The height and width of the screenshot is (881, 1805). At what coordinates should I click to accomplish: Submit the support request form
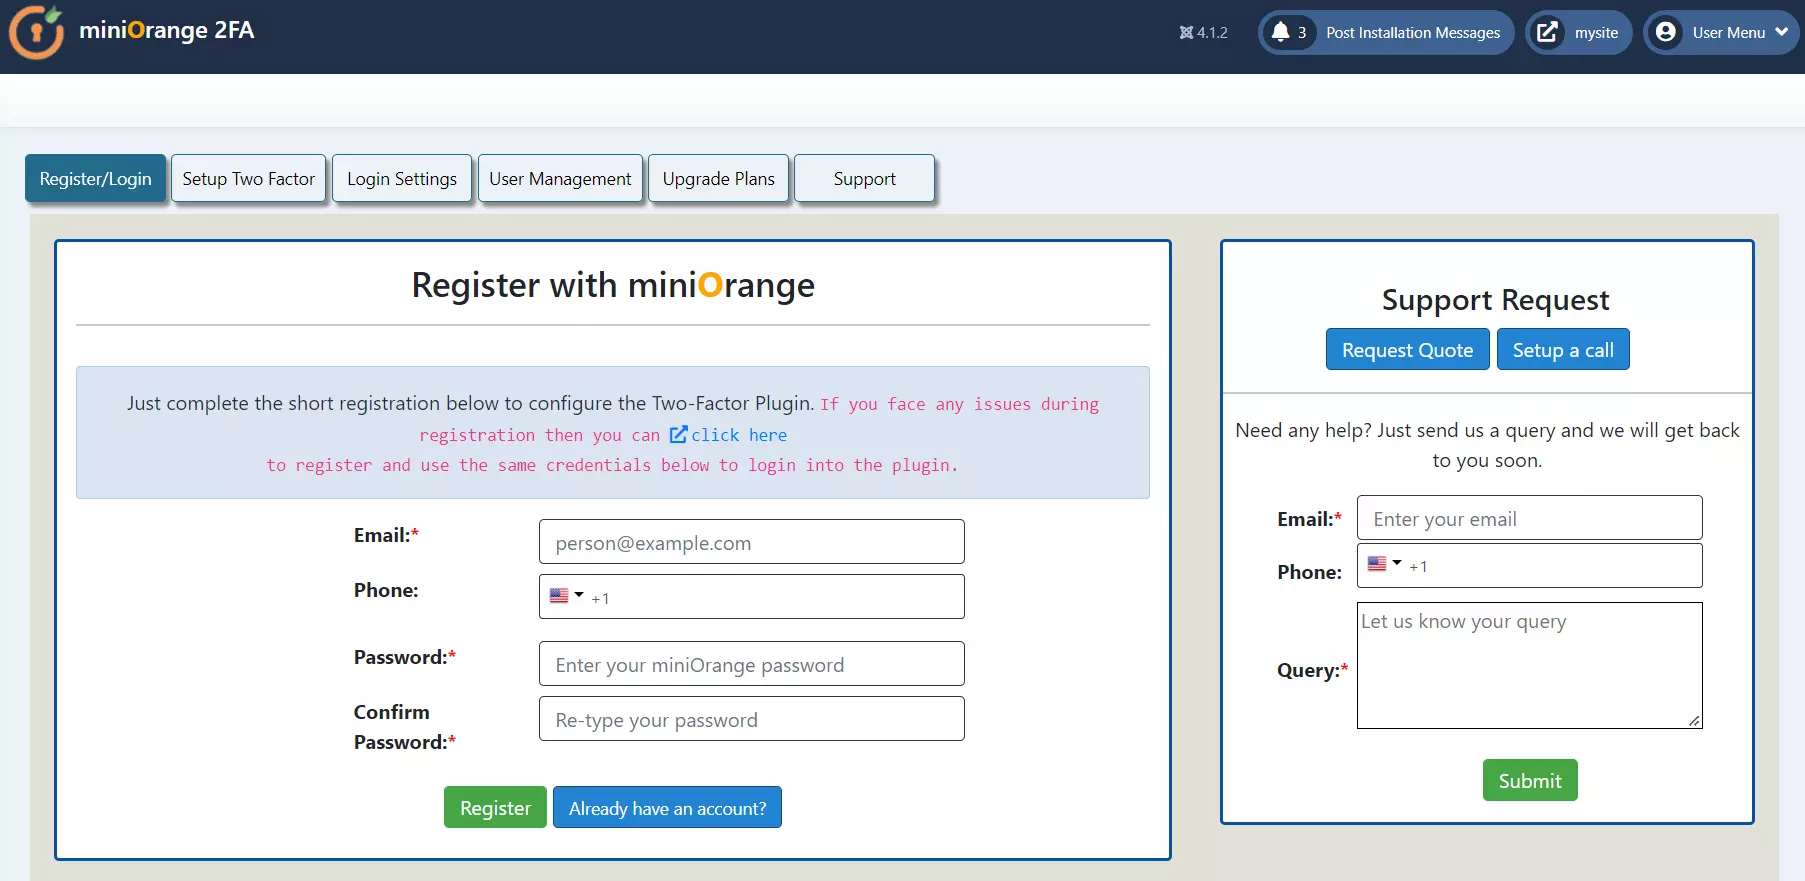[1530, 780]
